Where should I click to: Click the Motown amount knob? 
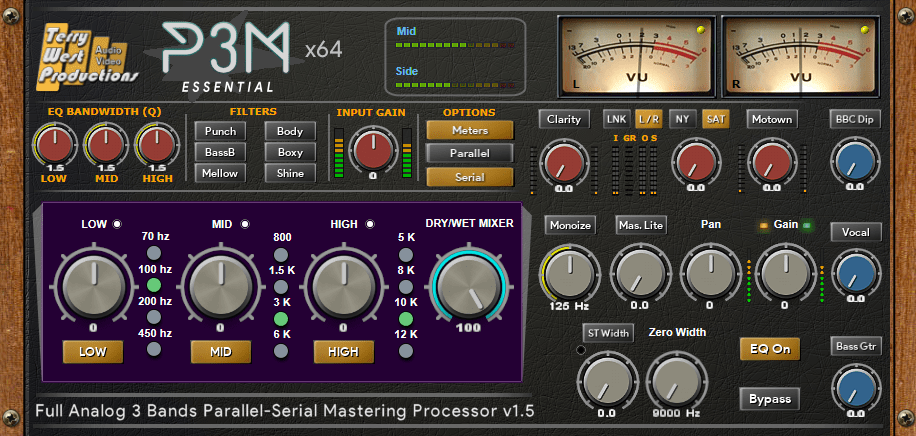[772, 162]
